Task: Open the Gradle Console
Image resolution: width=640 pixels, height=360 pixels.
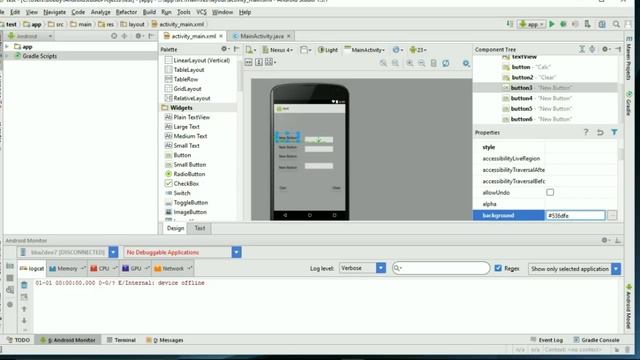Action: point(596,340)
